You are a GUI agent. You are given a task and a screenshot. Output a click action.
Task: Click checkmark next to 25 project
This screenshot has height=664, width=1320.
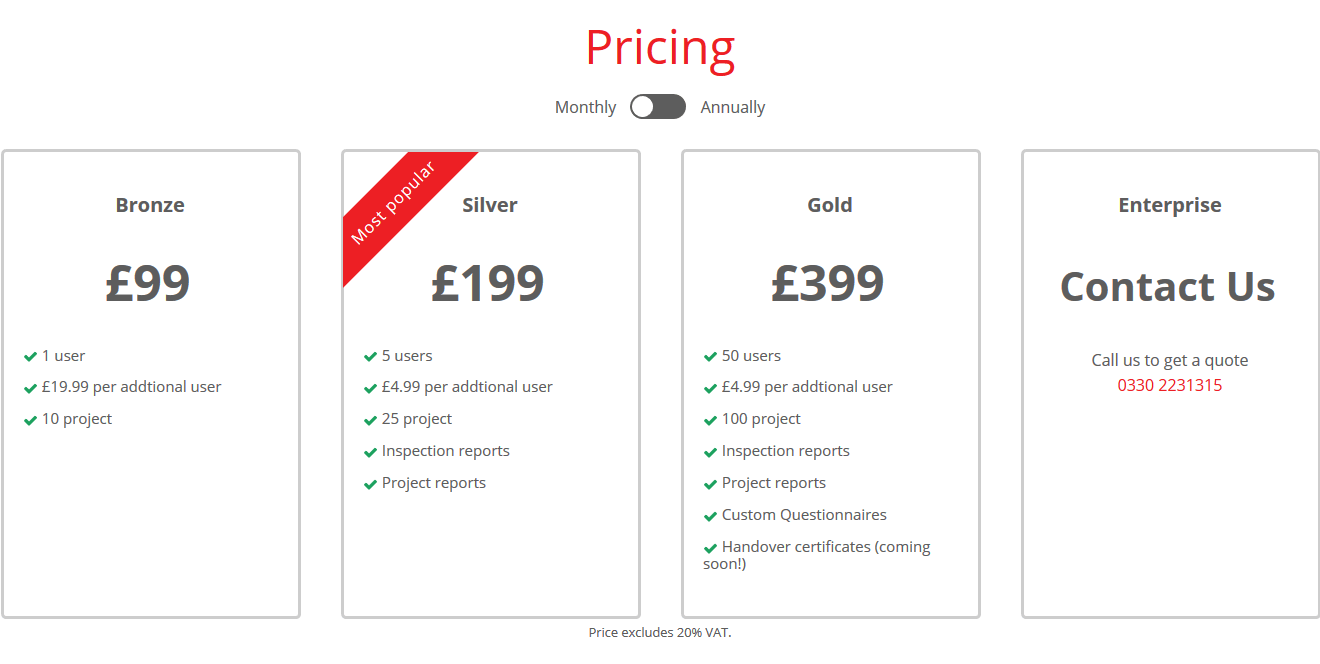pos(371,420)
